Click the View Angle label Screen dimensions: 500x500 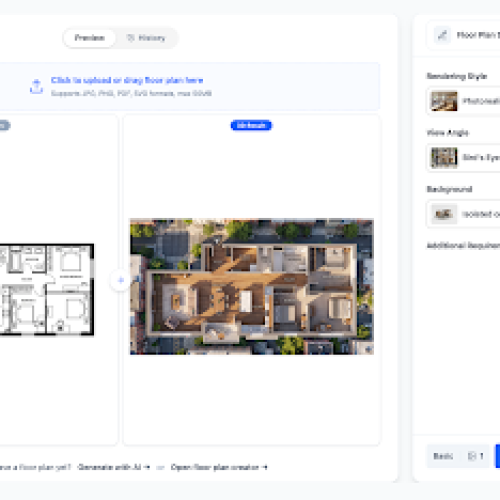(x=448, y=133)
